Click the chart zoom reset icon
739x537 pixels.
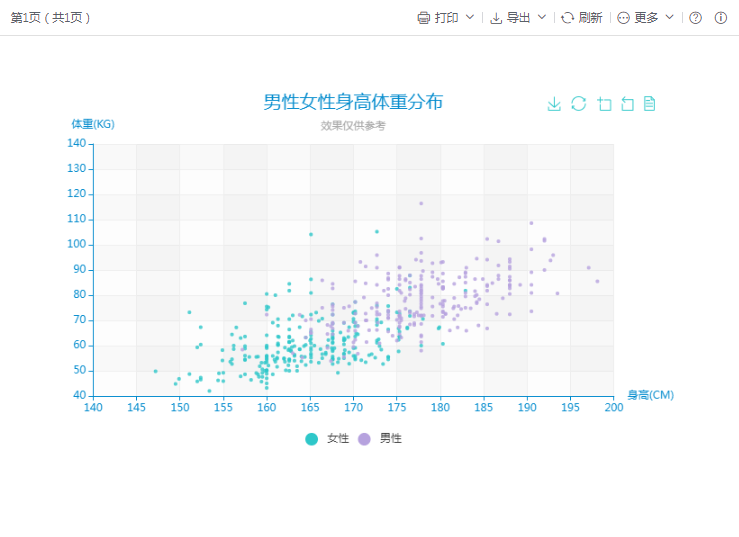point(627,104)
